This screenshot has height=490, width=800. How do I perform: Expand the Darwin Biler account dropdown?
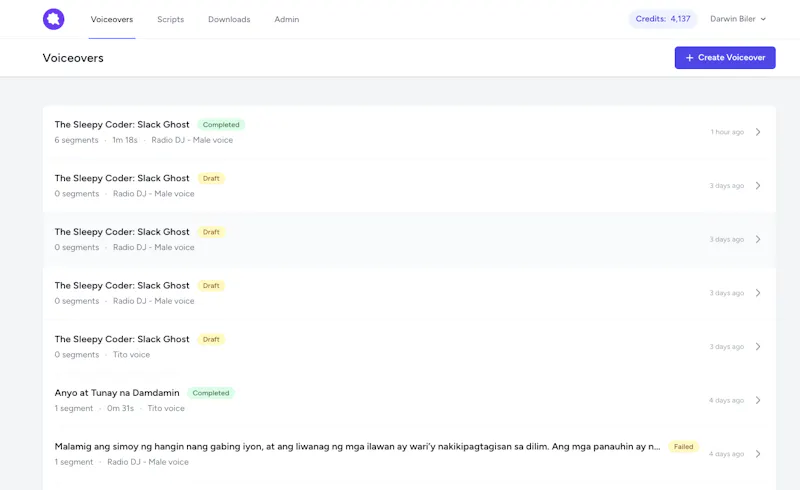coord(738,19)
